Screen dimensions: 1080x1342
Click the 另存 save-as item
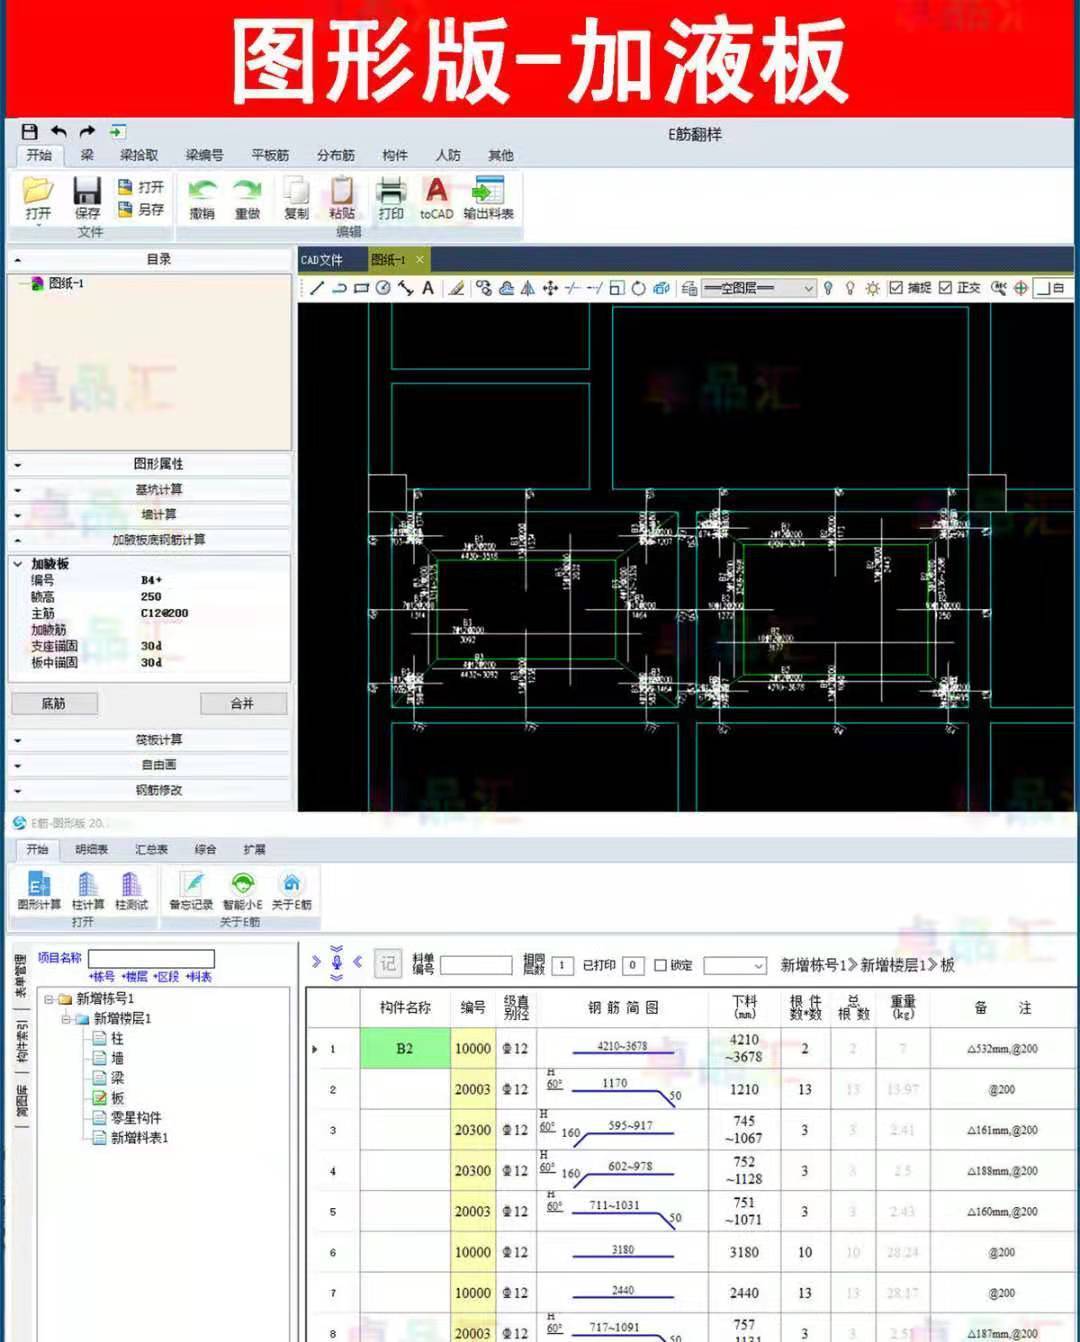click(x=141, y=209)
